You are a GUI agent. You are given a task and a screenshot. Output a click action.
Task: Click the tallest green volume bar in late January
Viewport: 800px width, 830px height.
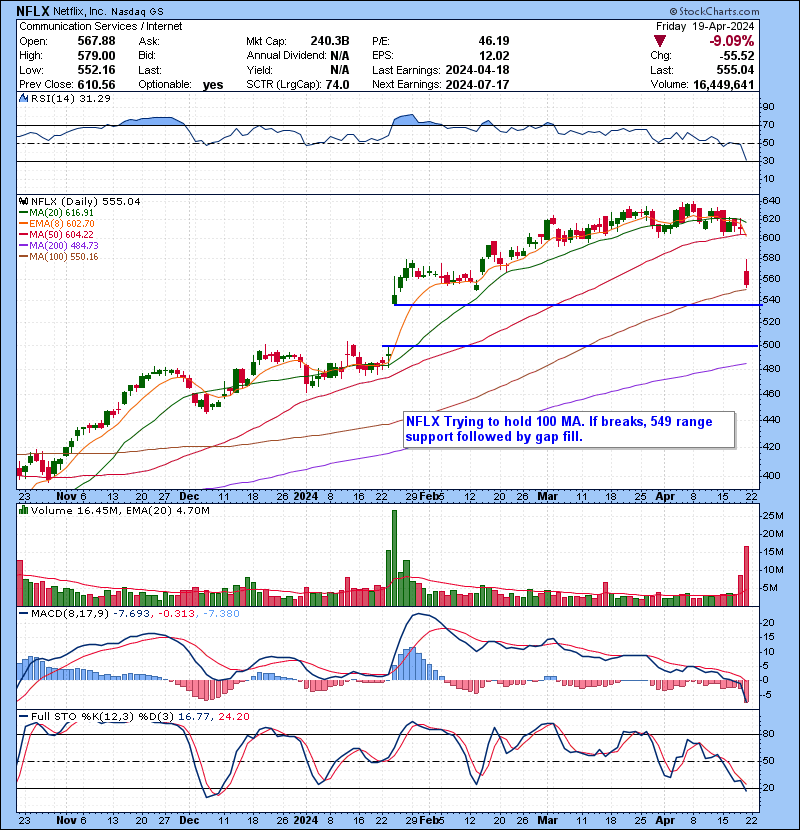coord(394,558)
